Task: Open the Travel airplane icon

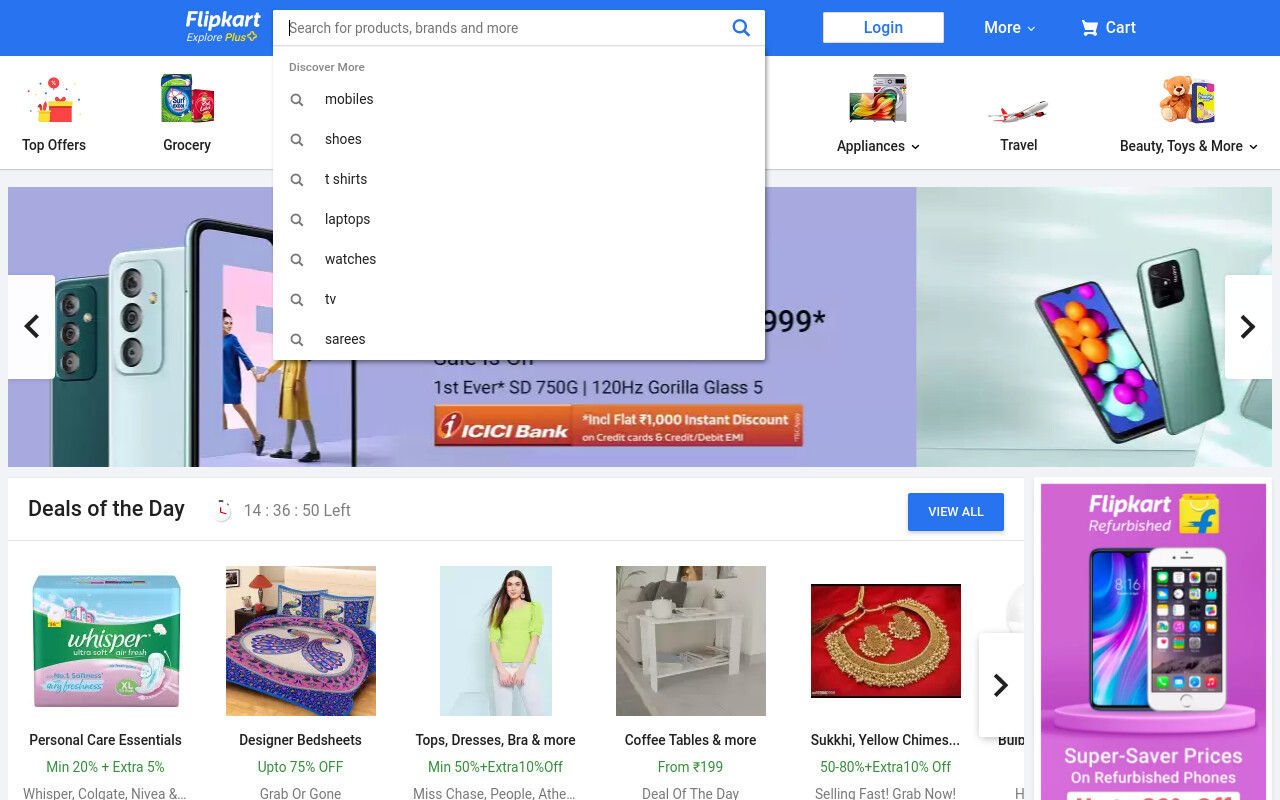Action: [1018, 111]
